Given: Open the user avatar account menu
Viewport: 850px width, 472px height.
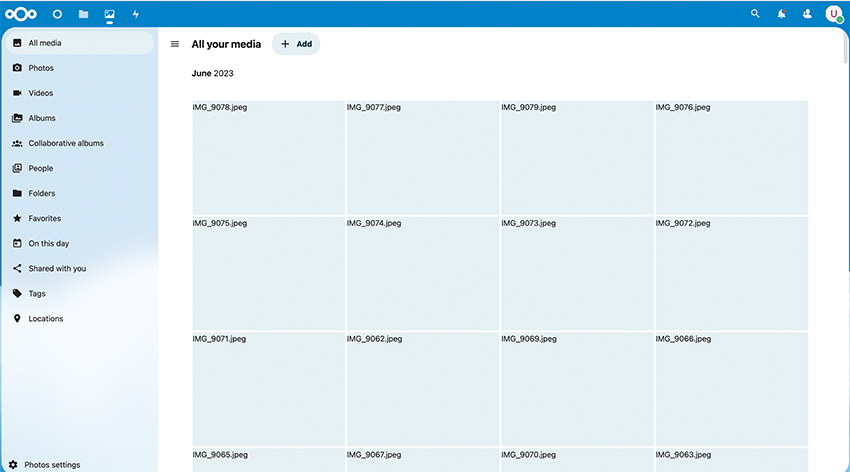Looking at the screenshot, I should (x=833, y=14).
